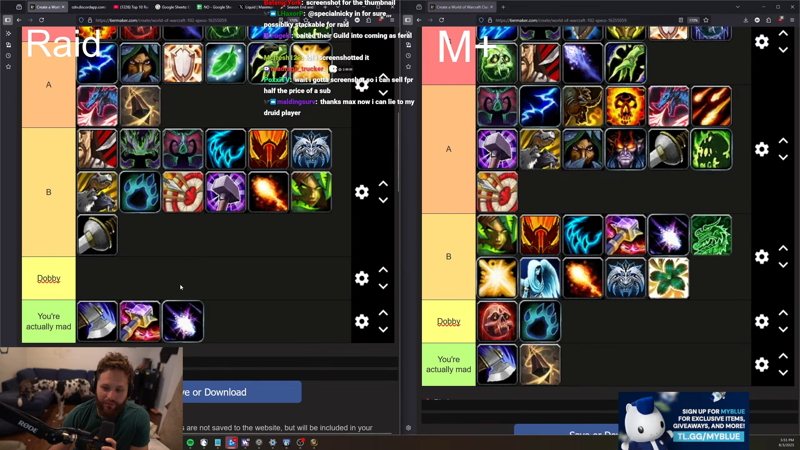Pick the hooded rogue icon in Raid A tier
The image size is (800, 450).
(x=140, y=63)
